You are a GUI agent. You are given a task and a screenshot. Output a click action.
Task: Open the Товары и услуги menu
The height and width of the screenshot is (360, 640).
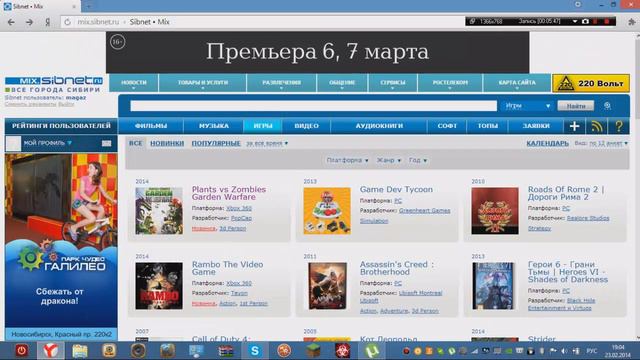[202, 83]
